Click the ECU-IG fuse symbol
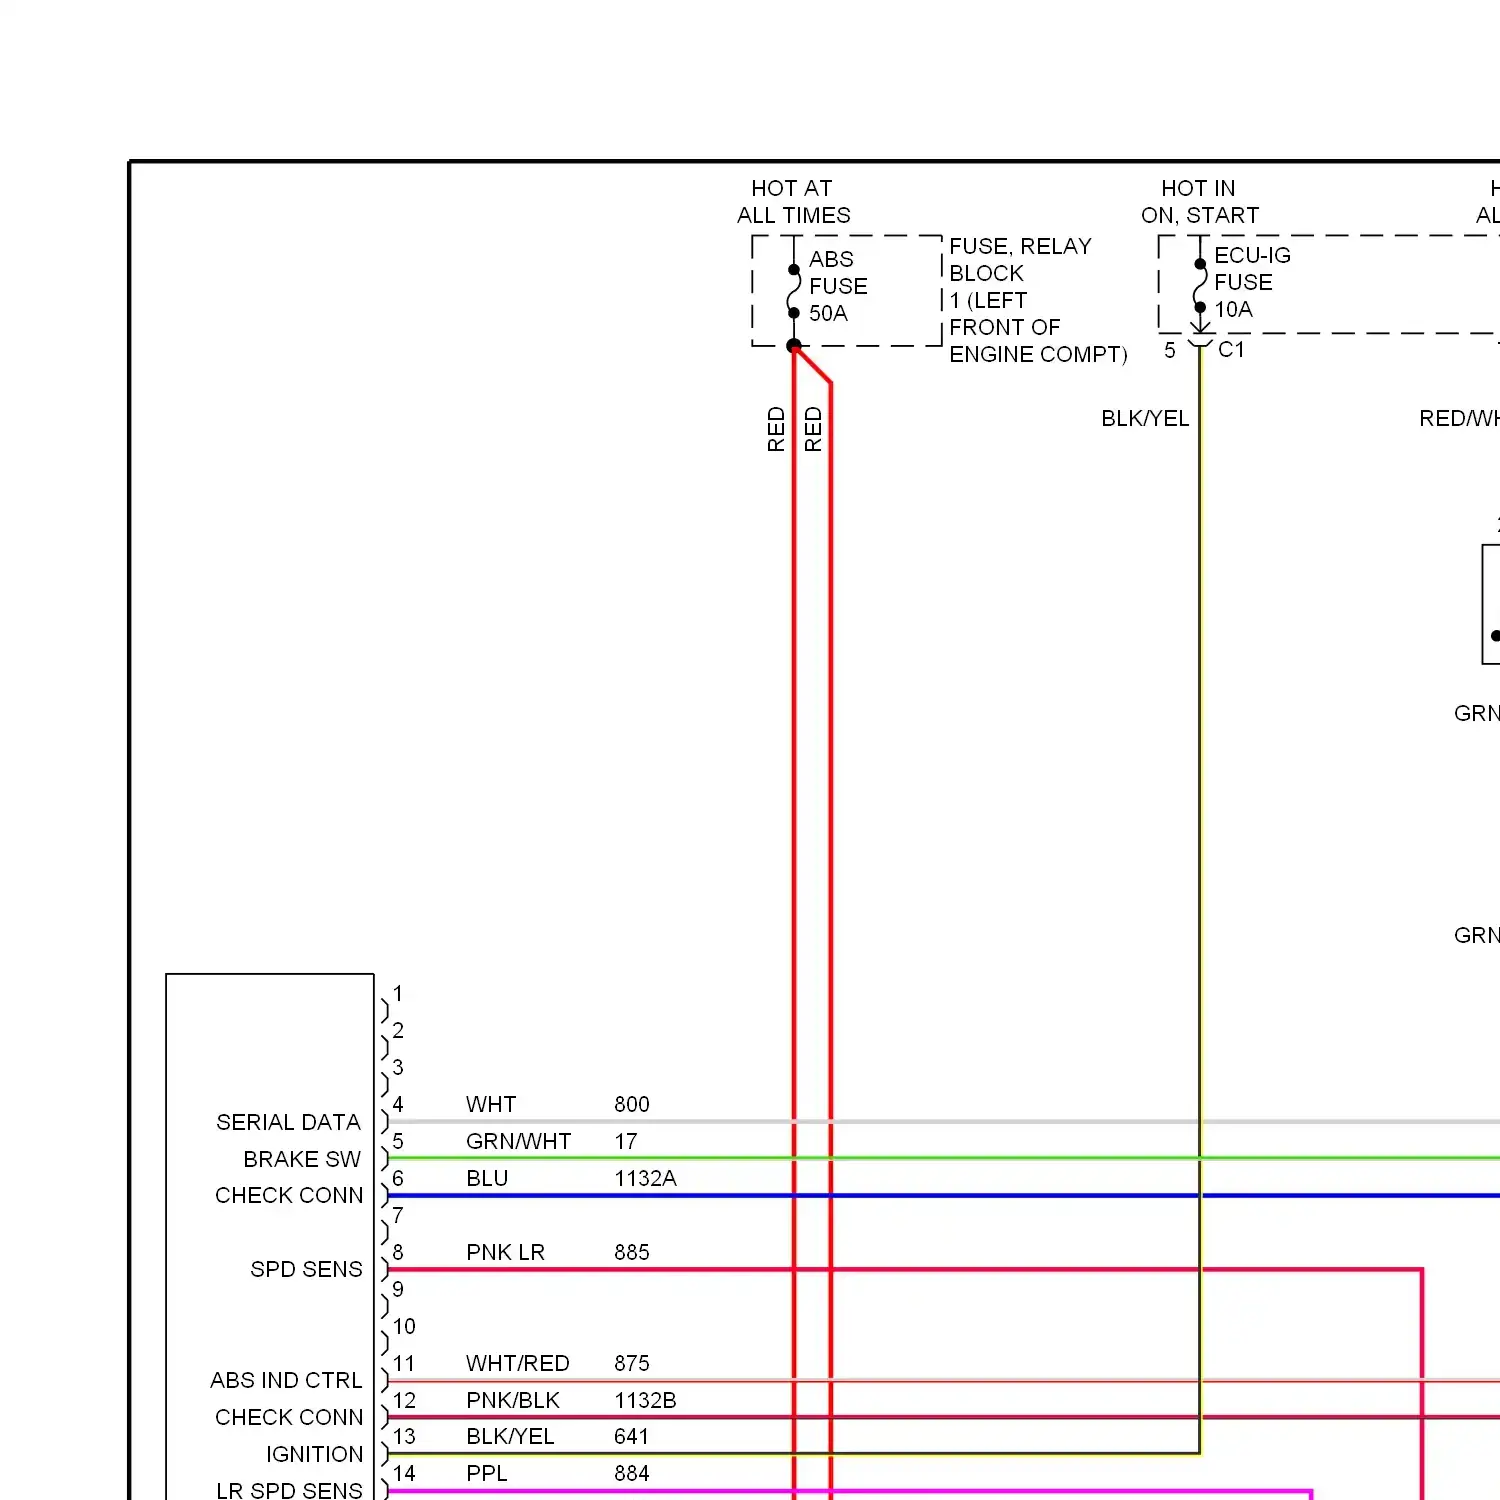Viewport: 1500px width, 1500px height. point(1200,286)
